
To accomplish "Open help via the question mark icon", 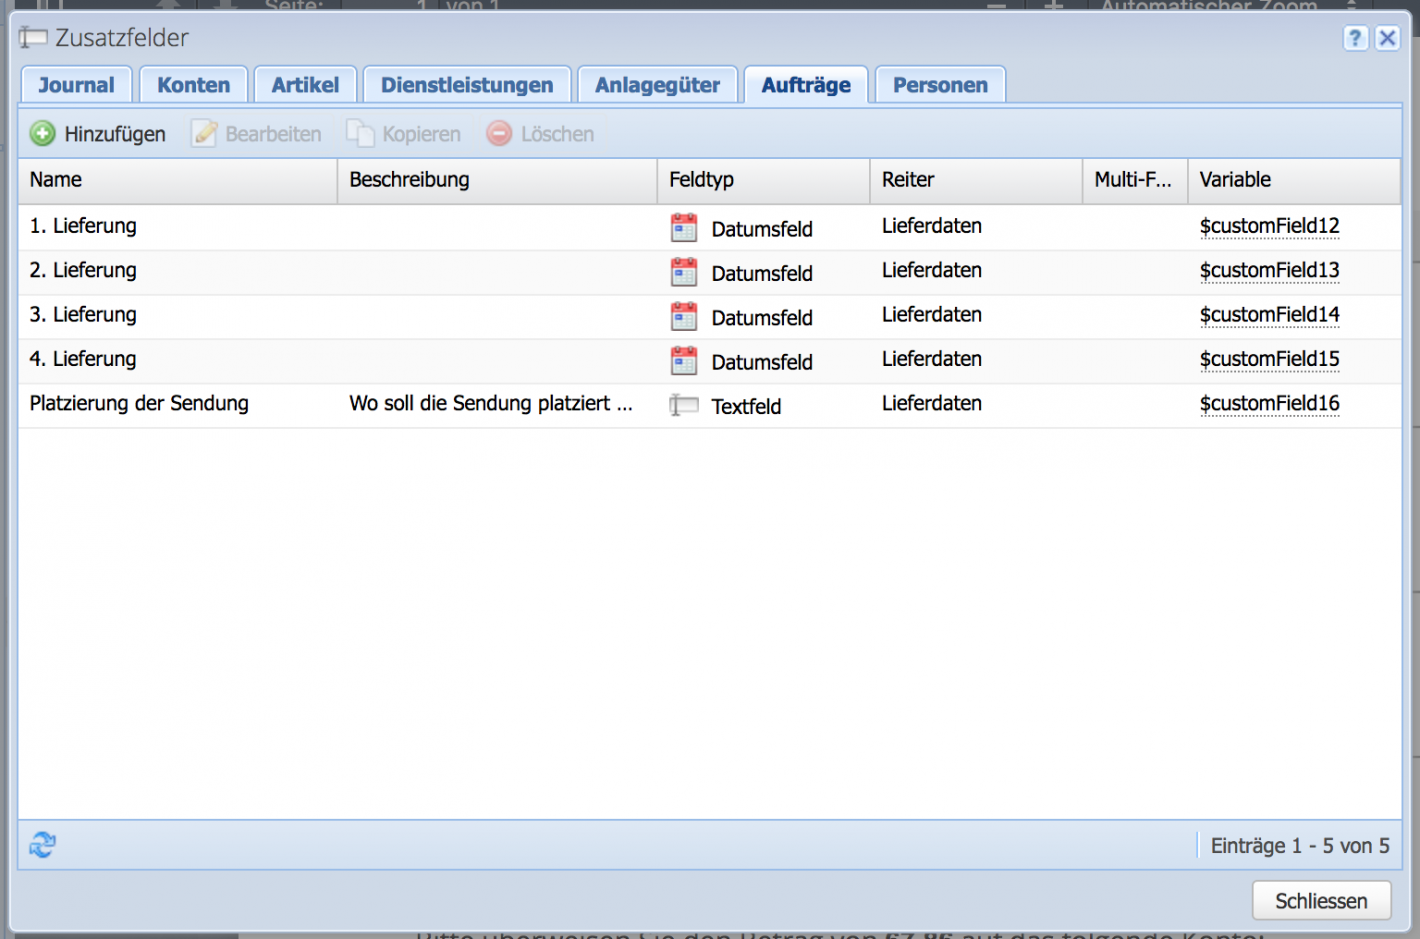I will click(x=1355, y=37).
